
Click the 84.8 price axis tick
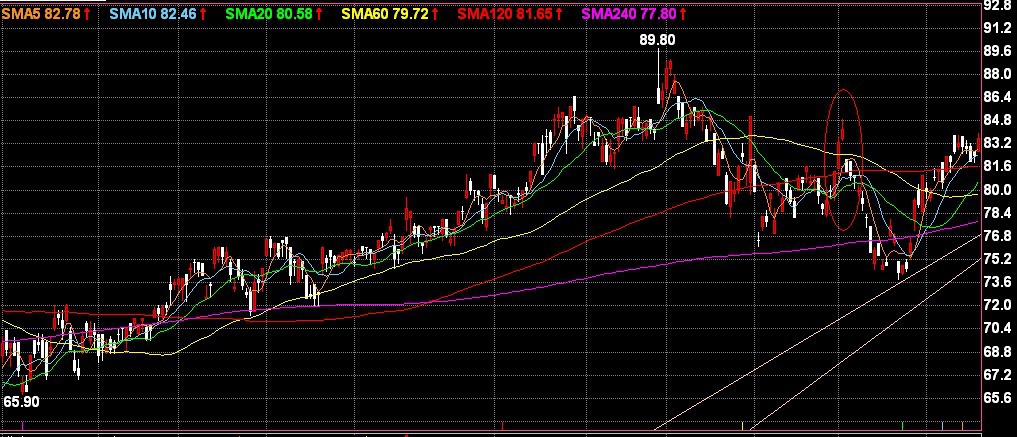click(x=997, y=120)
